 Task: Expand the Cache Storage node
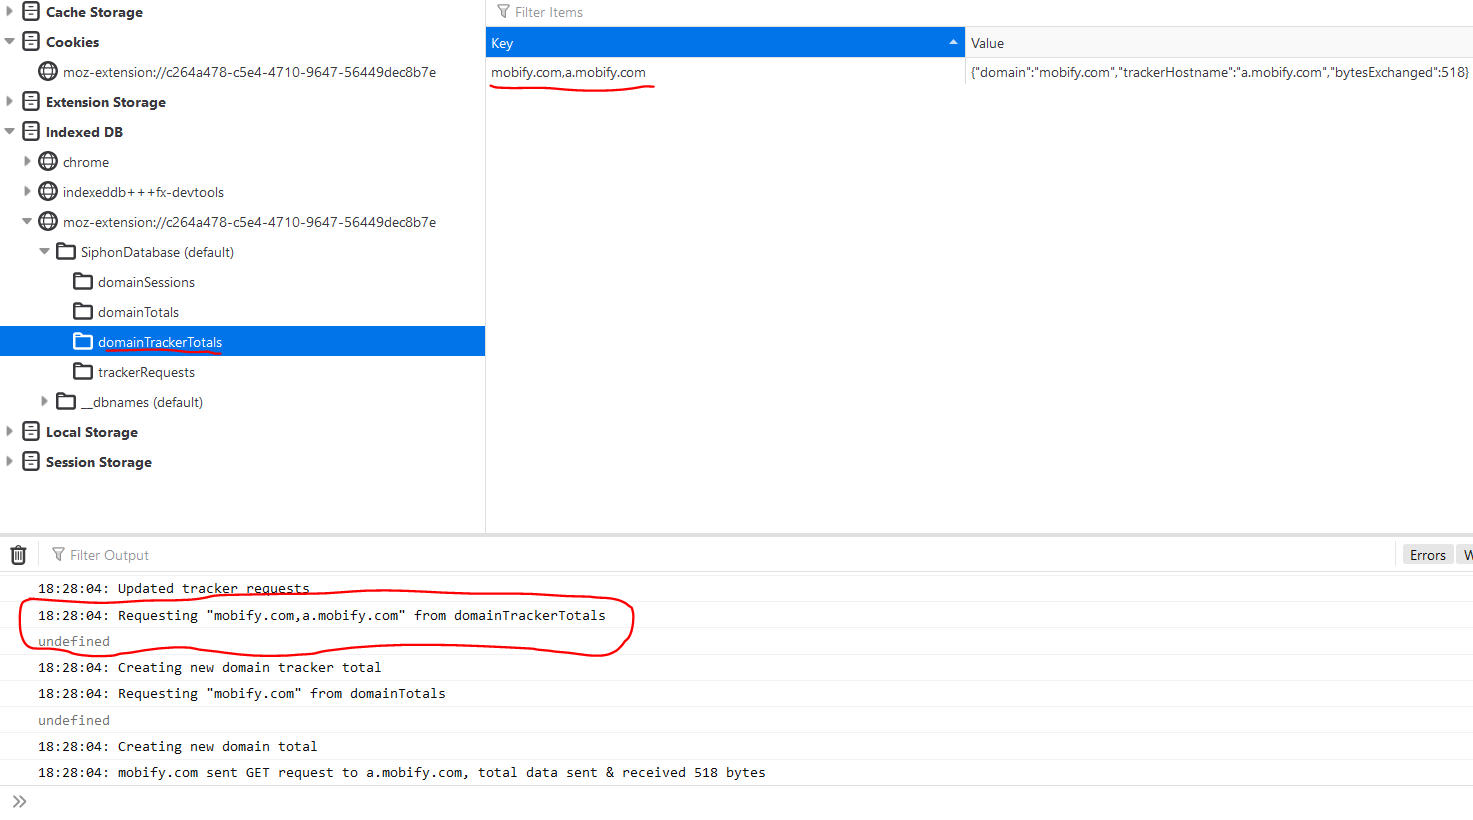point(10,12)
